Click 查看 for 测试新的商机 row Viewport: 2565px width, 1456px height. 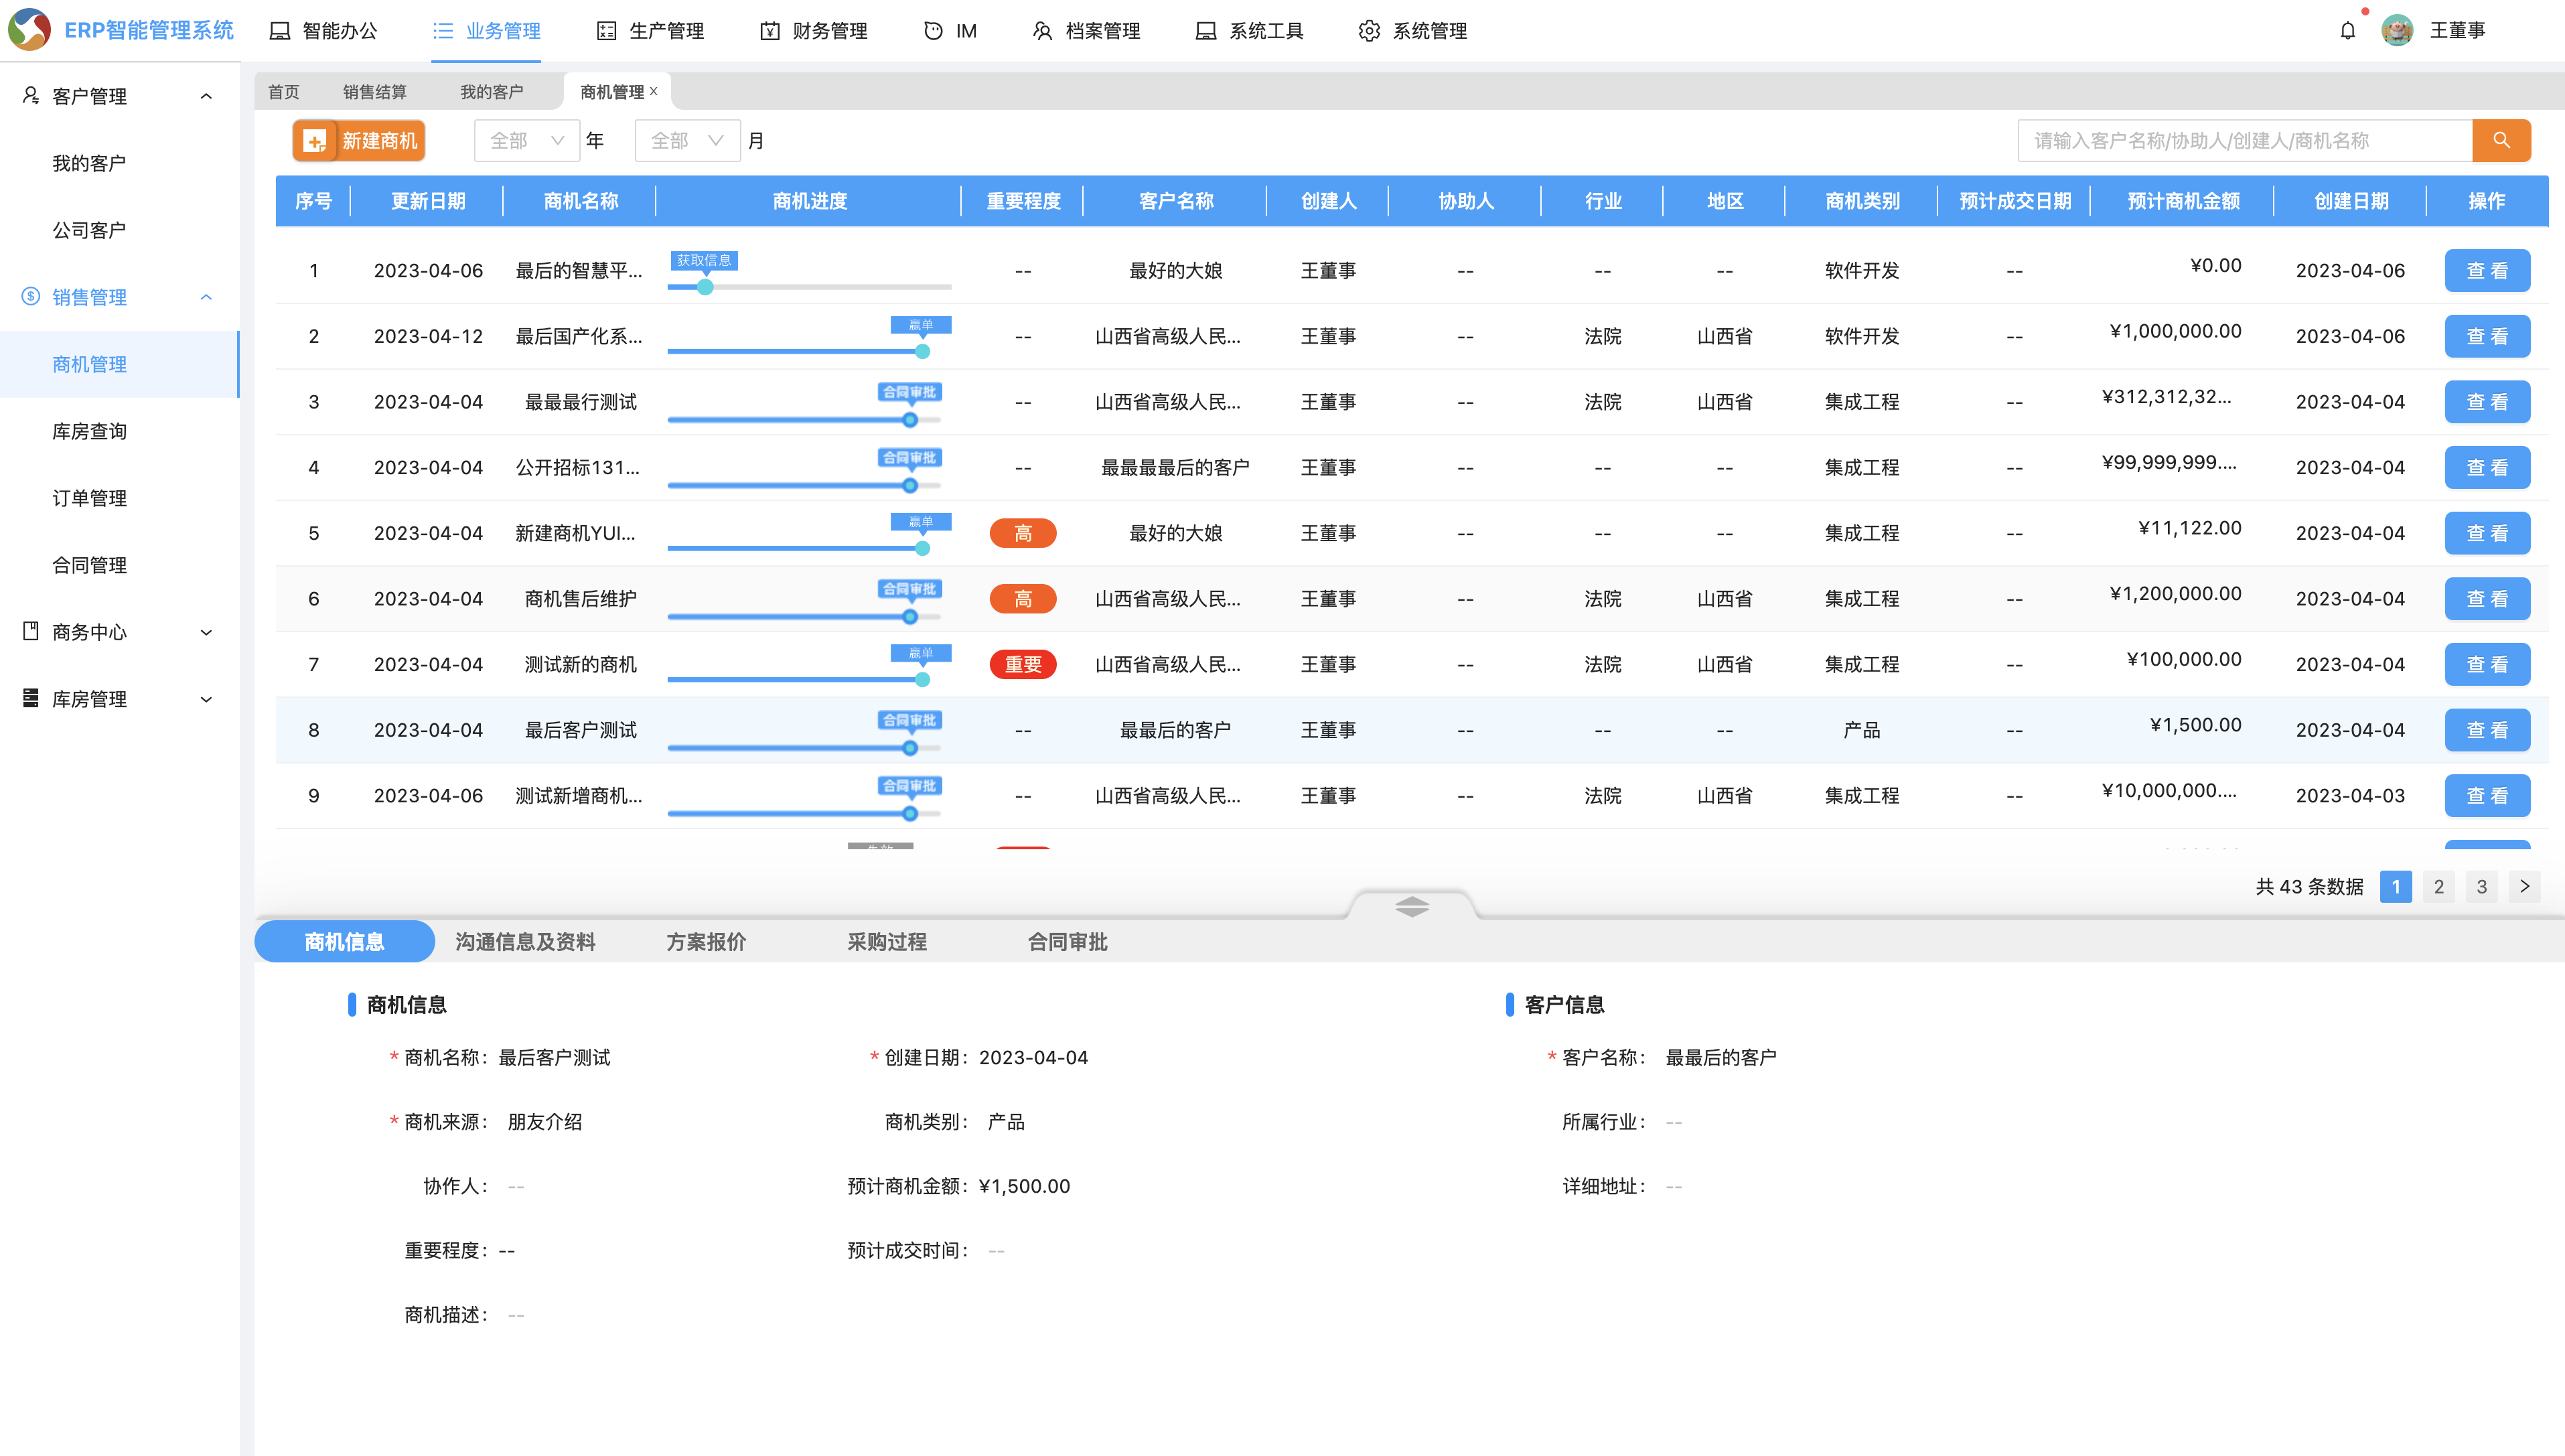[x=2487, y=664]
